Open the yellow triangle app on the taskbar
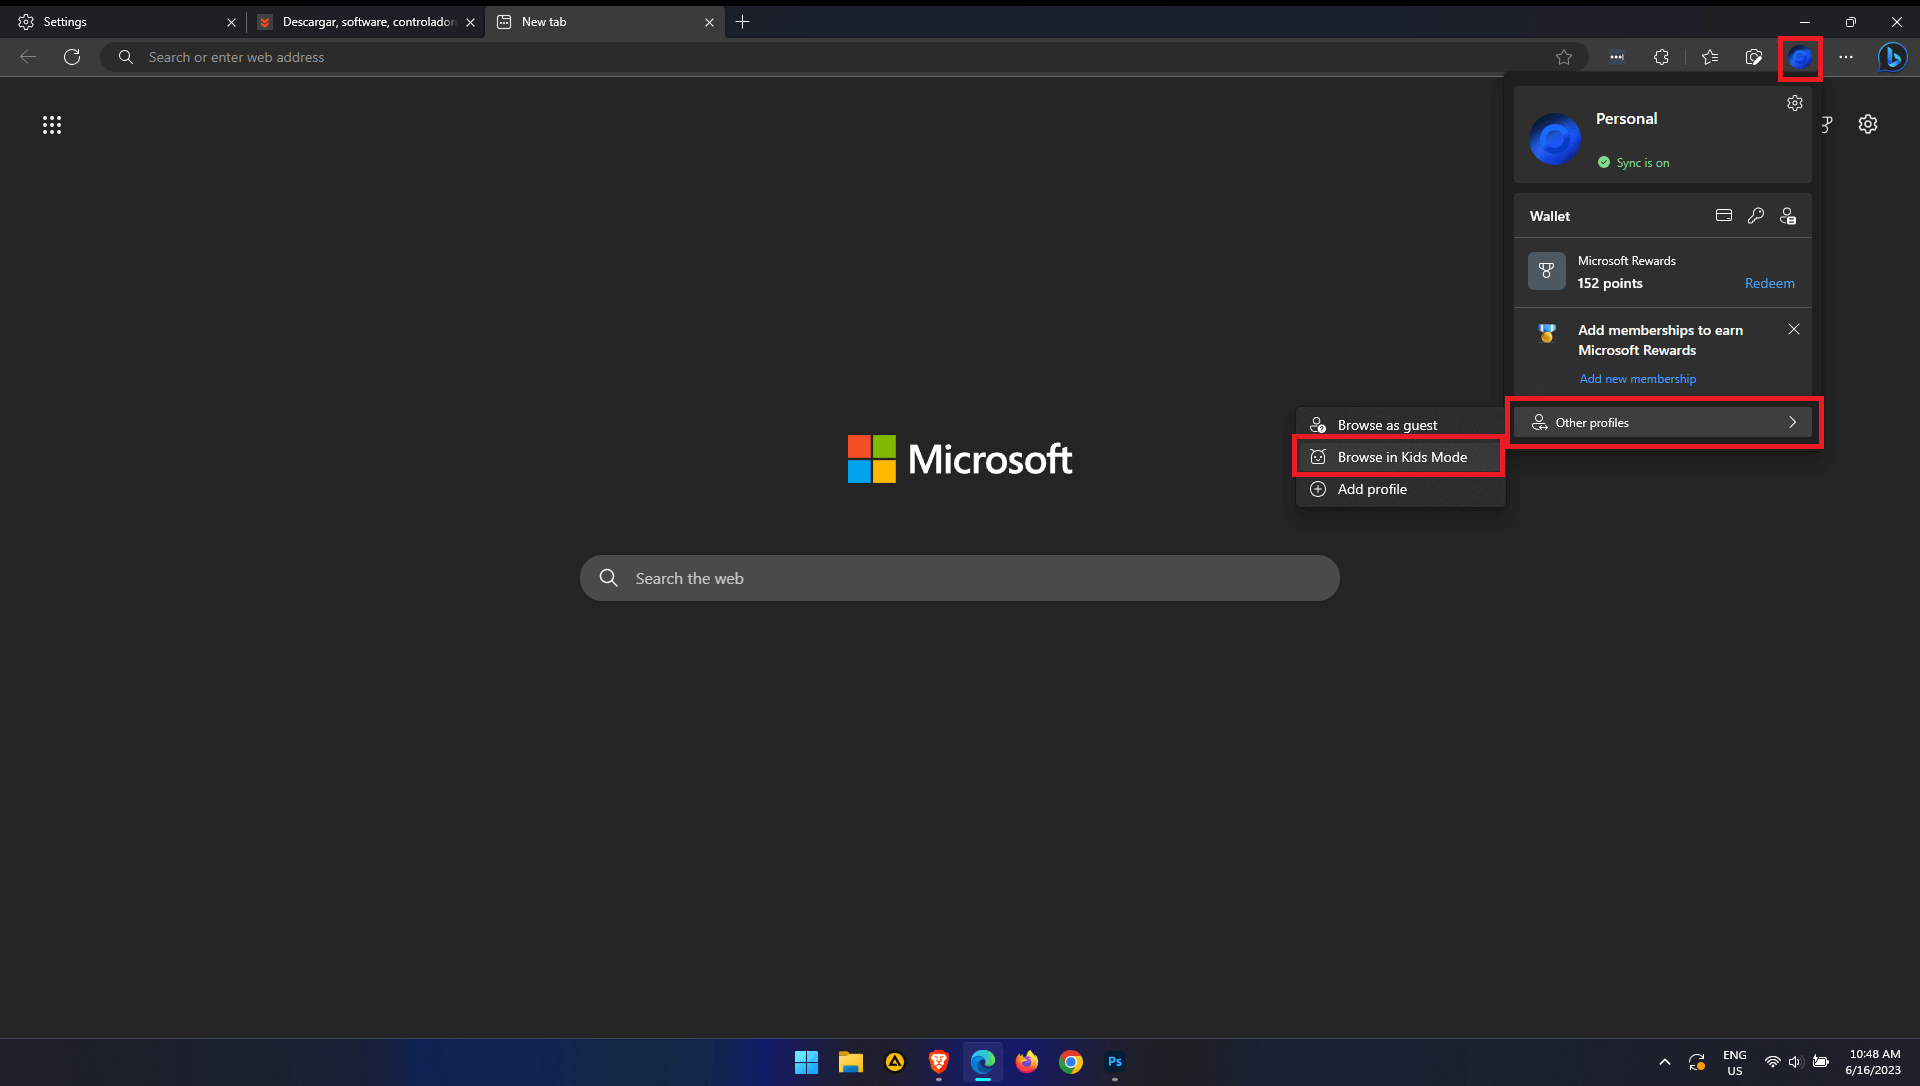Viewport: 1920px width, 1086px height. (x=895, y=1062)
